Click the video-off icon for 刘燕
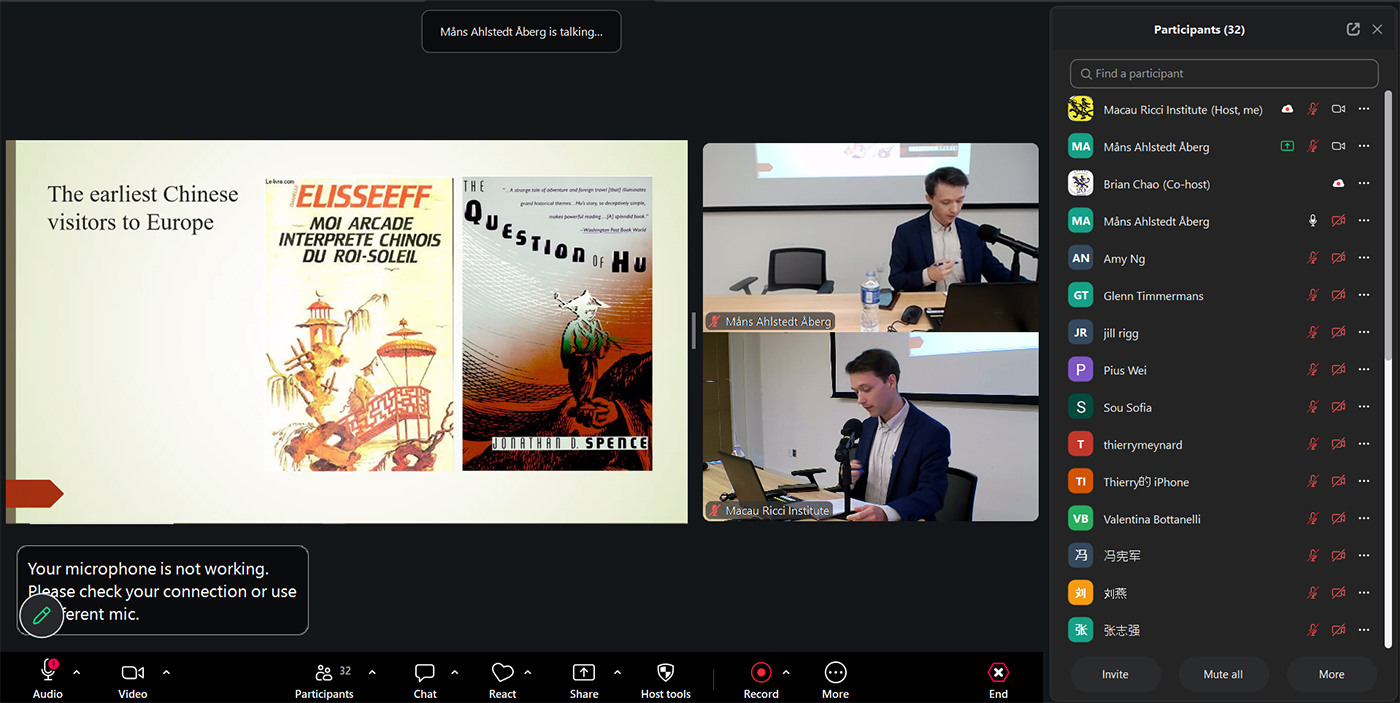This screenshot has width=1400, height=703. point(1338,593)
